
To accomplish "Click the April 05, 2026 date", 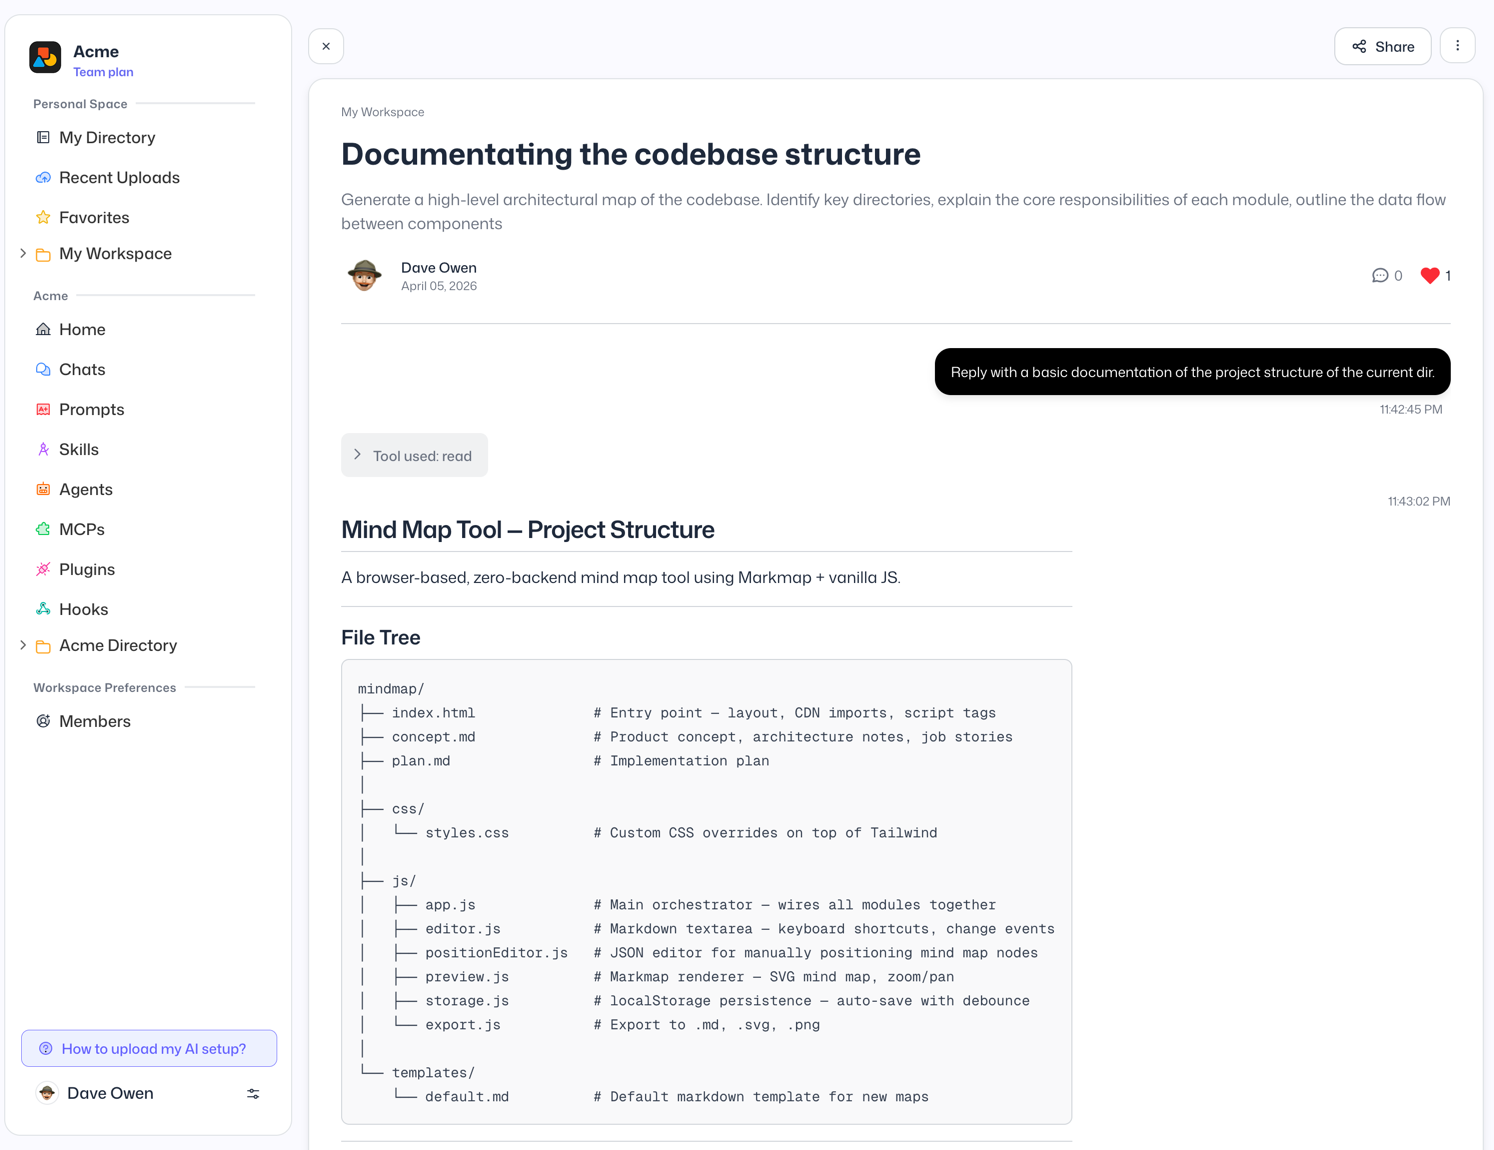I will (x=439, y=286).
